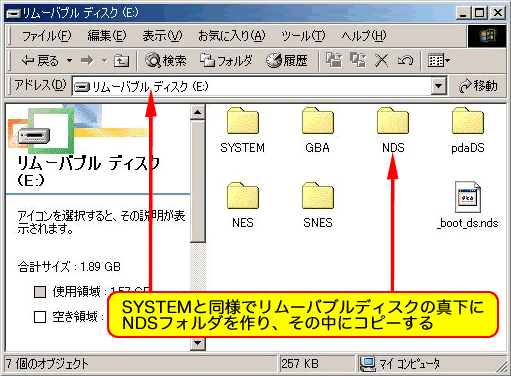Expand the address bar dropdown
This screenshot has width=511, height=376.
click(439, 86)
